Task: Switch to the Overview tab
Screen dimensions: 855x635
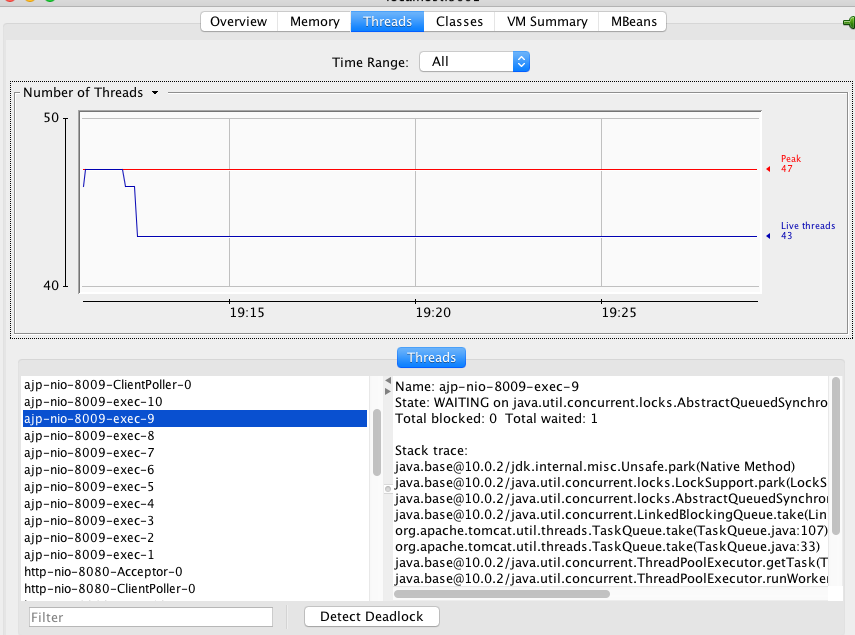Action: pyautogui.click(x=238, y=21)
